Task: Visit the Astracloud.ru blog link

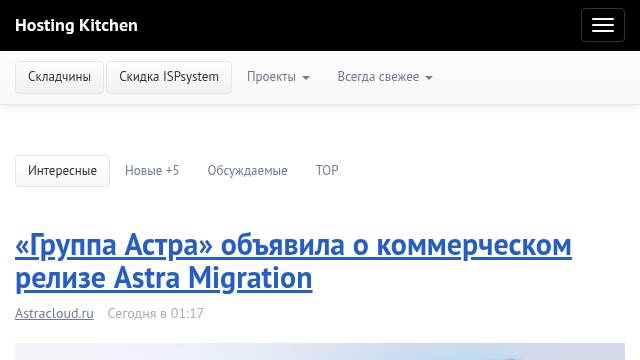Action: click(x=54, y=313)
